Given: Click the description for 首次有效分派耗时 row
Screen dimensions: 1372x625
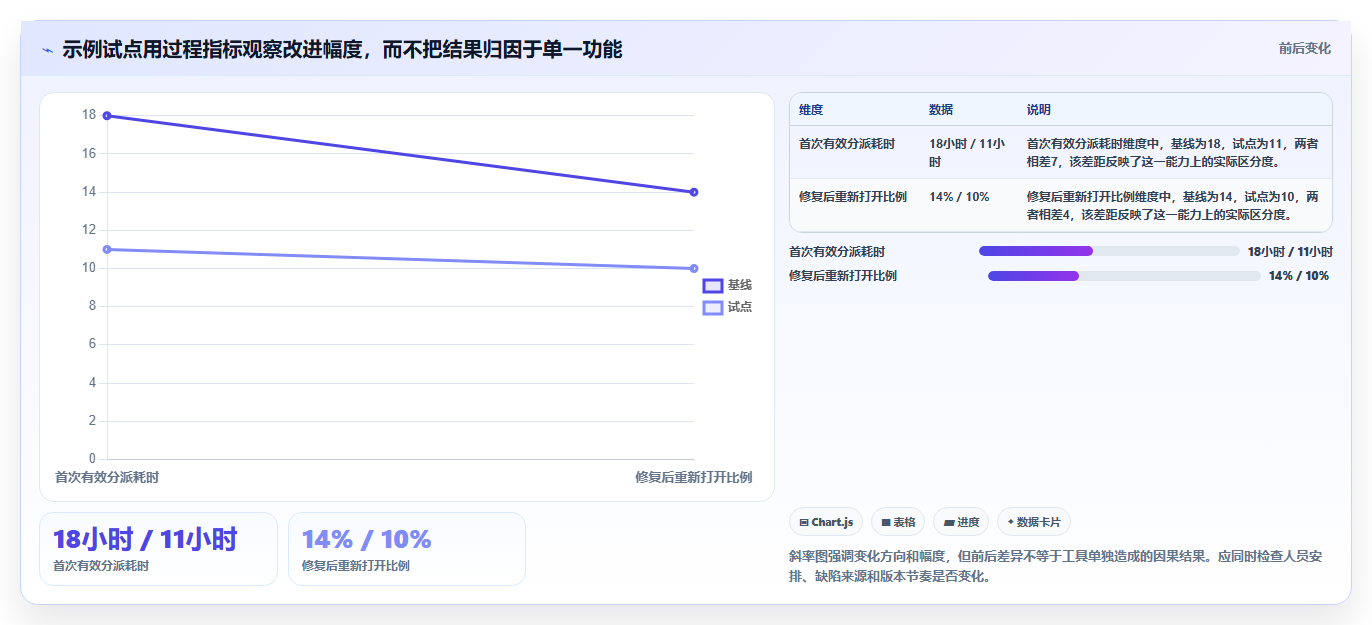Looking at the screenshot, I should click(x=1172, y=152).
